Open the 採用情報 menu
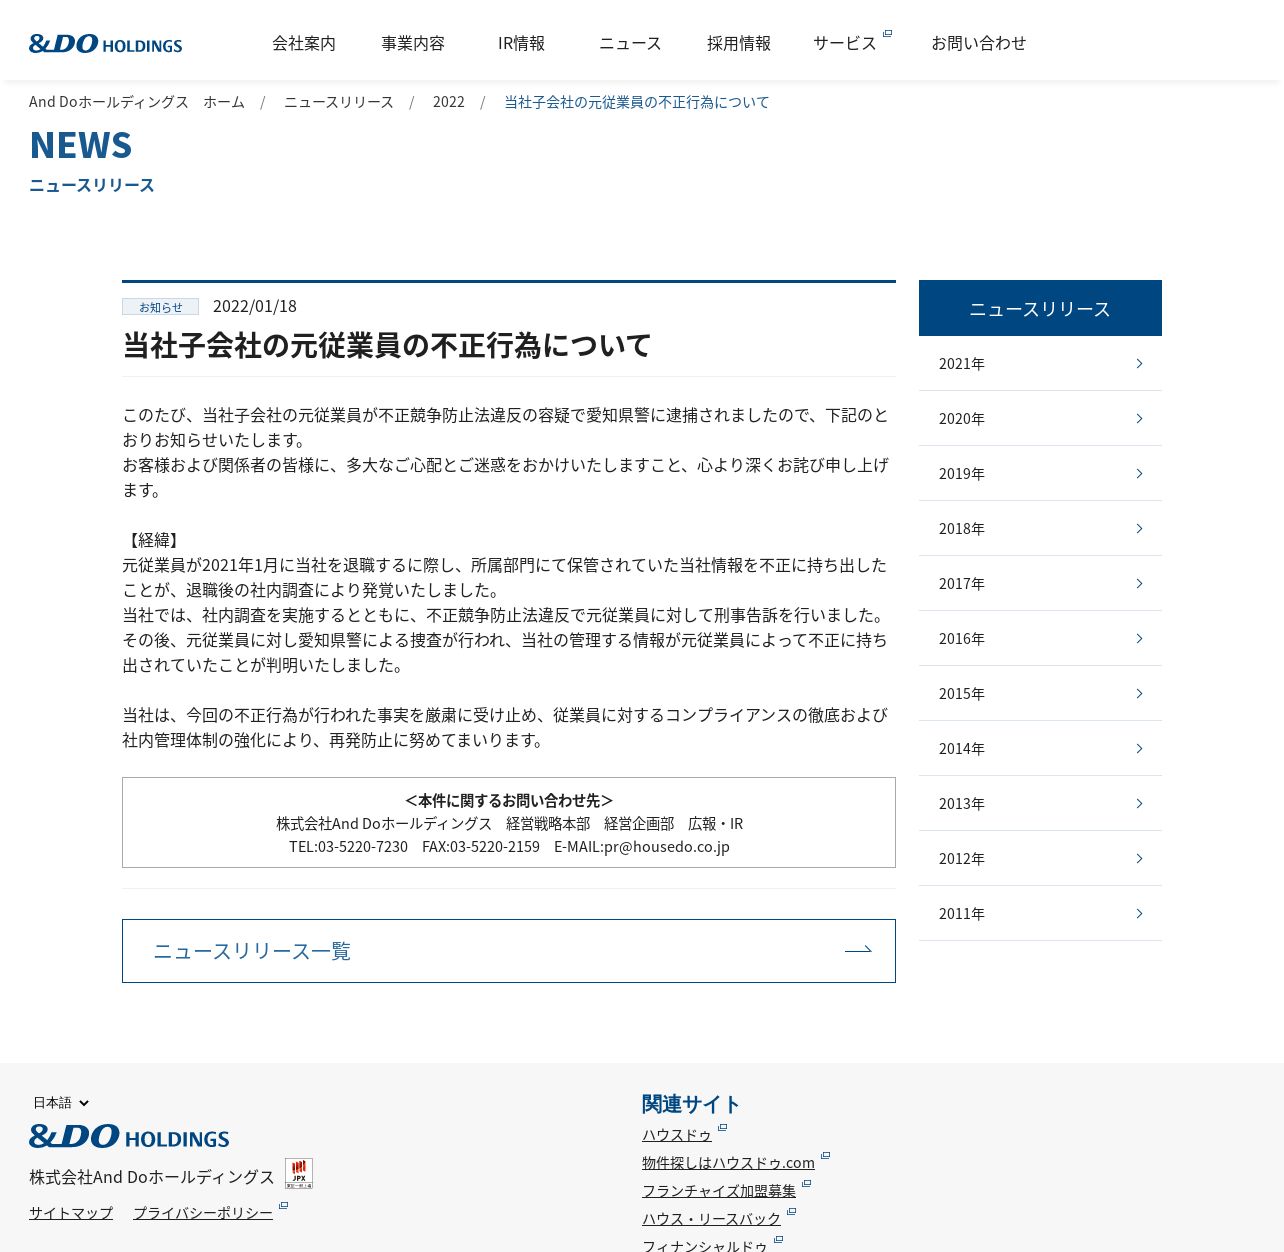Screen dimensions: 1284x1252 pos(739,43)
